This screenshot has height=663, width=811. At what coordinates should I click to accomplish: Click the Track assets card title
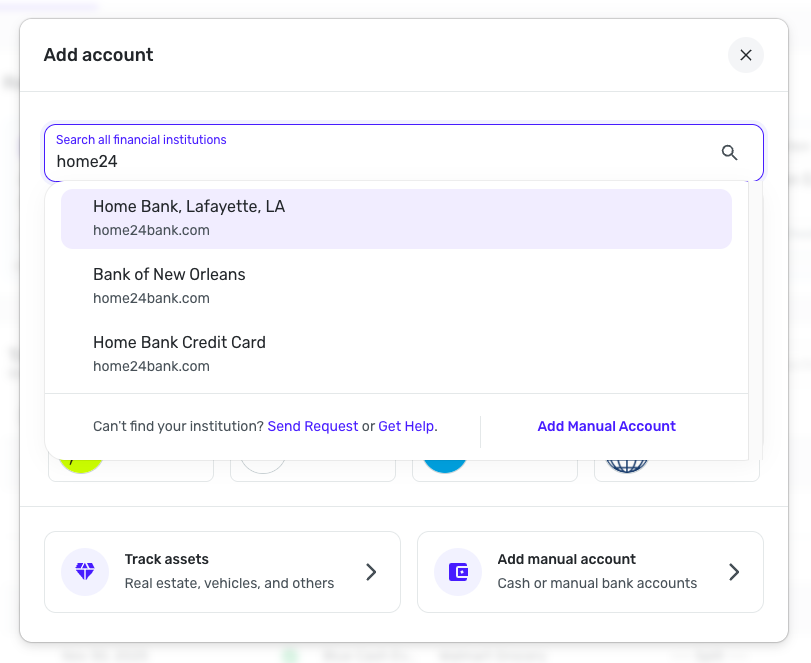pyautogui.click(x=166, y=559)
